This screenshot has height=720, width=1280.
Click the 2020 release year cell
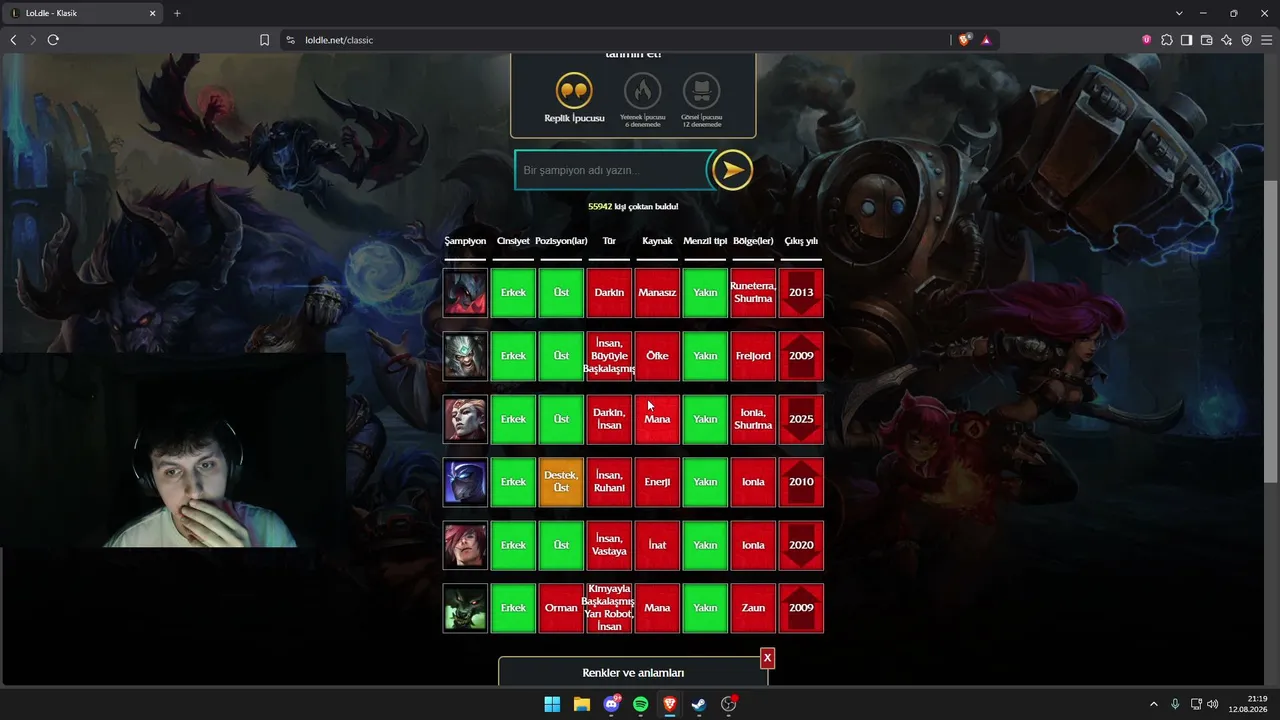pos(801,545)
